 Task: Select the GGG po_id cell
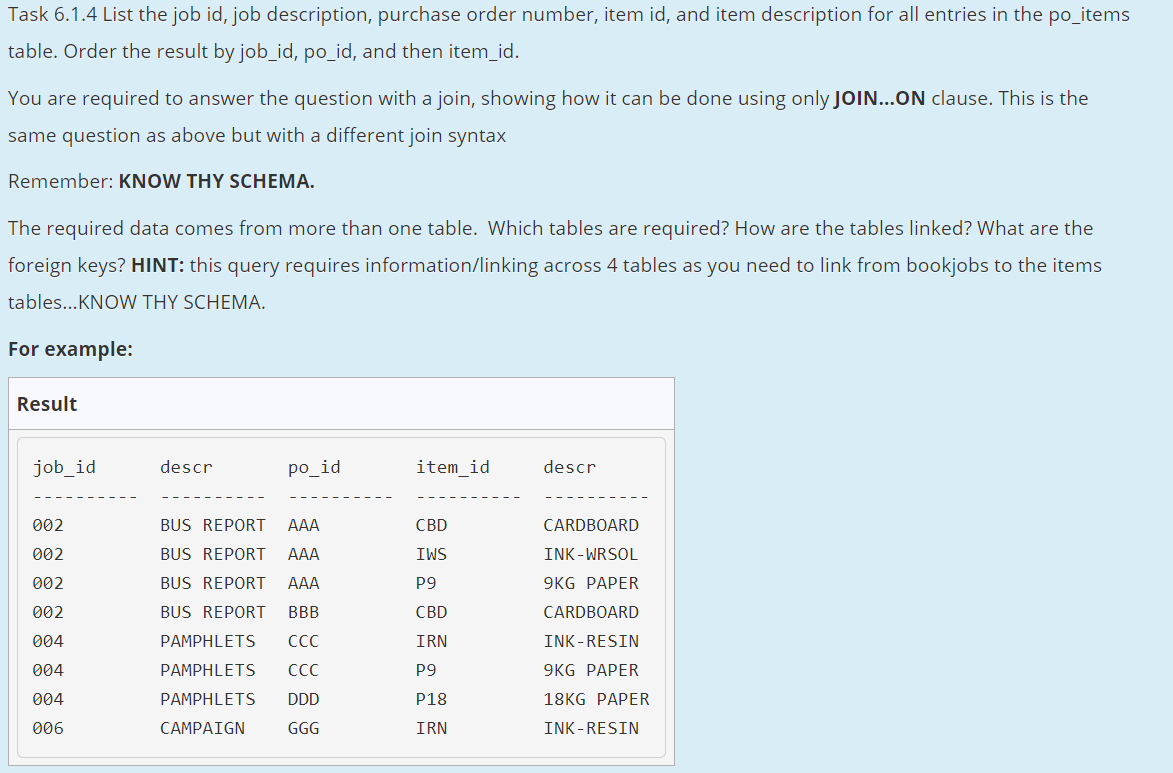[x=303, y=728]
